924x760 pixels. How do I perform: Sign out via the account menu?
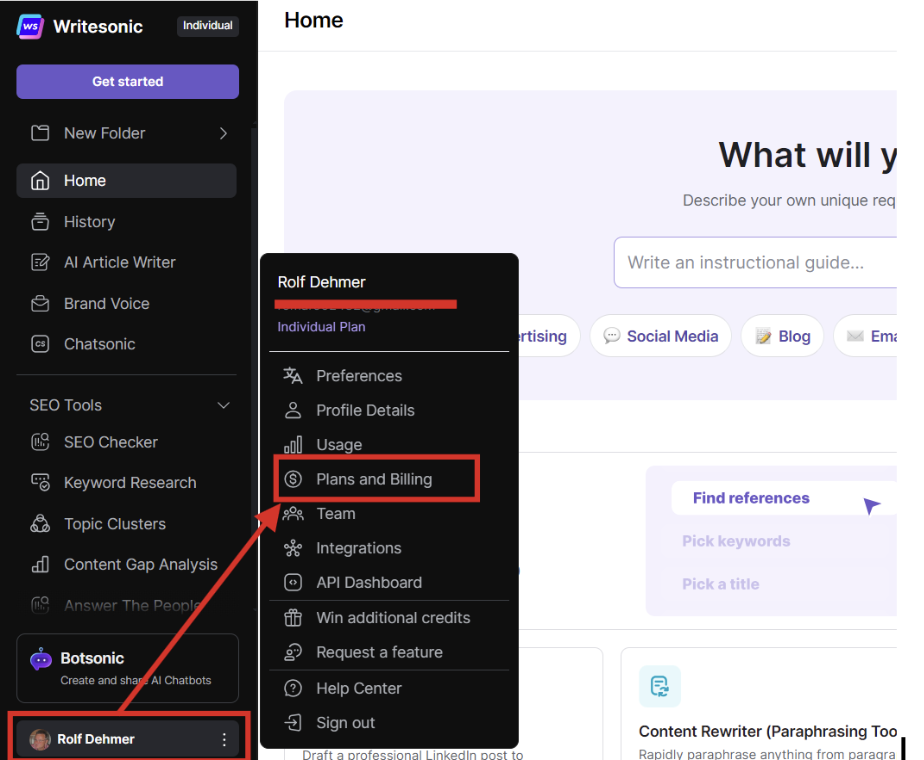tap(389, 723)
